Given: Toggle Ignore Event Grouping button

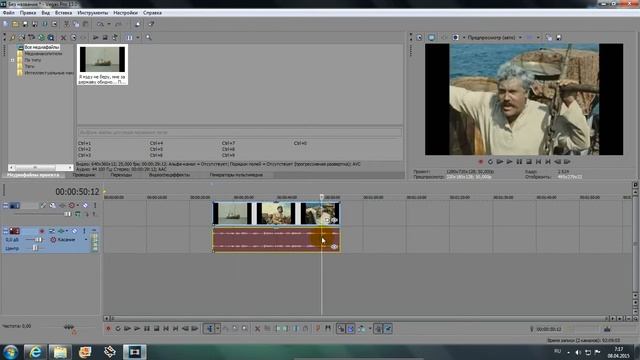Looking at the screenshot, I should click(x=388, y=328).
